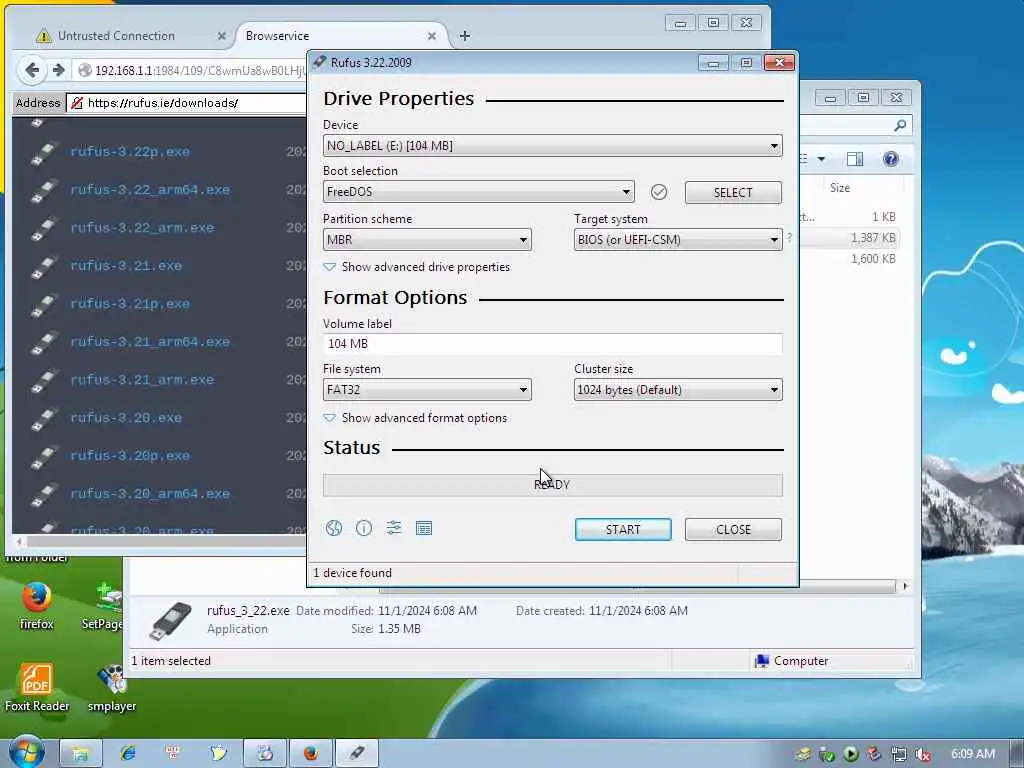Viewport: 1024px width, 768px height.
Task: Click the file explorer taskbar button
Action: pos(81,753)
